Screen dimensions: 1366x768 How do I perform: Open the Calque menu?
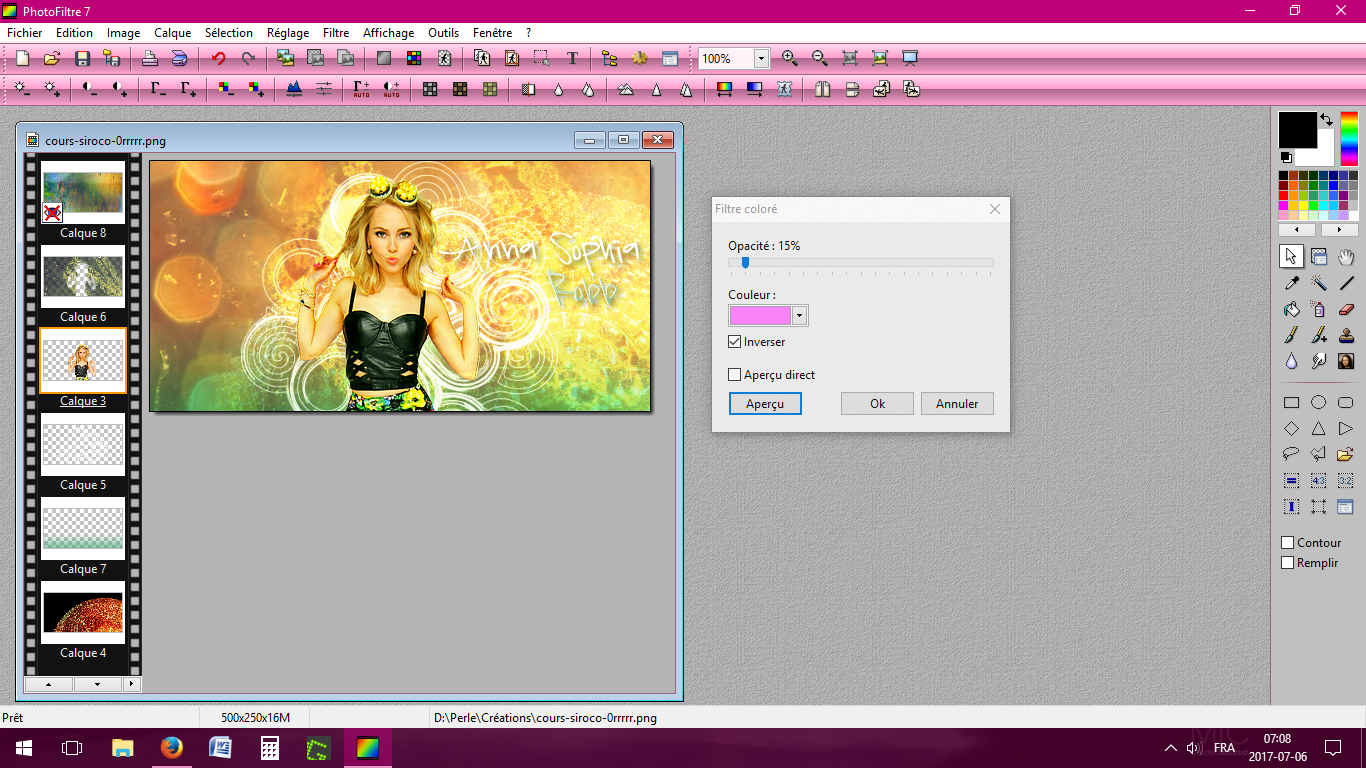pos(173,33)
